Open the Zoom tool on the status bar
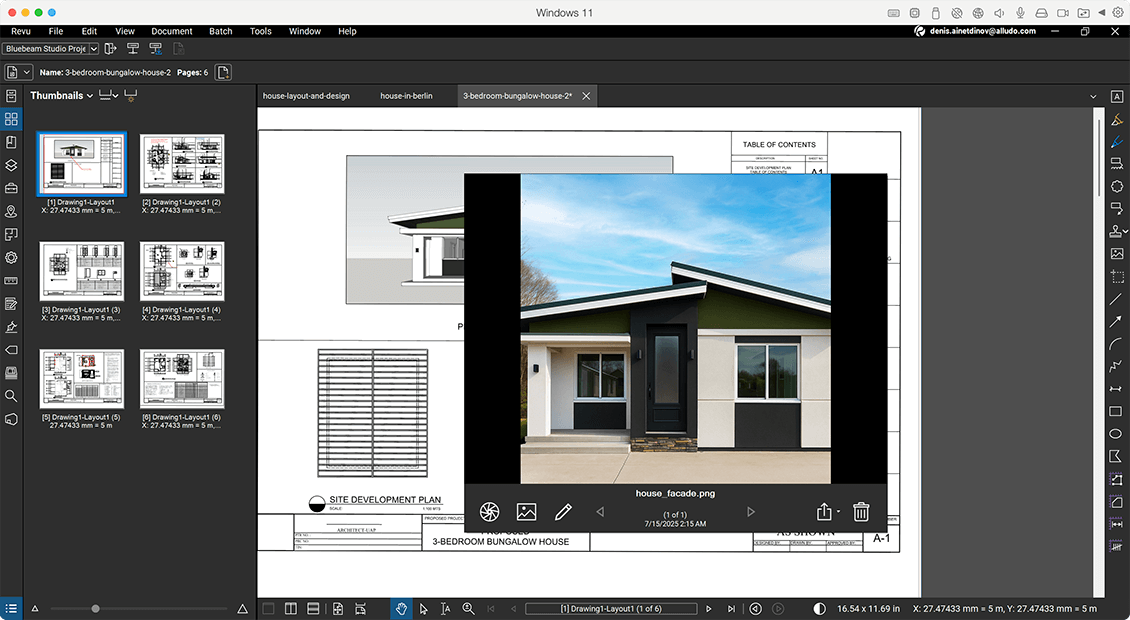Viewport: 1130px width, 620px height. coord(469,608)
